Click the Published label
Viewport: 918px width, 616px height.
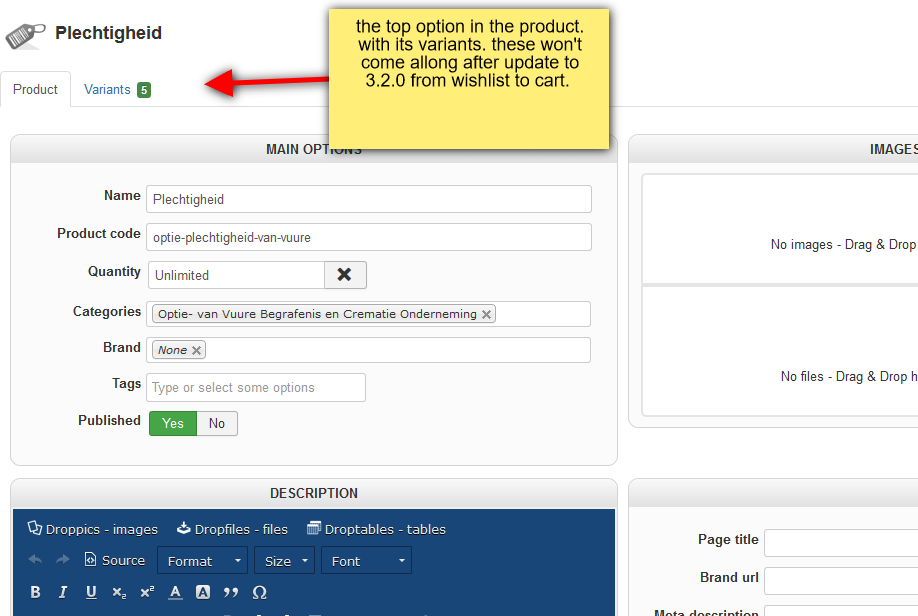tap(109, 420)
